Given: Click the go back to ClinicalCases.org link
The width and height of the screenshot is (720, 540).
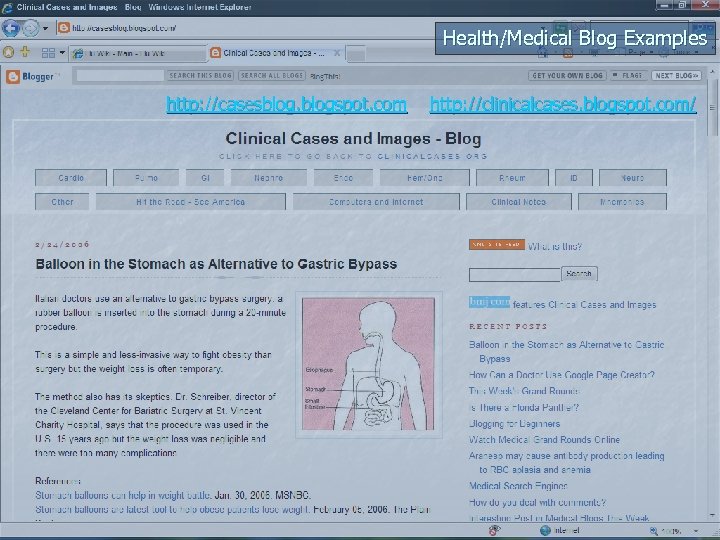Looking at the screenshot, I should 353,156.
